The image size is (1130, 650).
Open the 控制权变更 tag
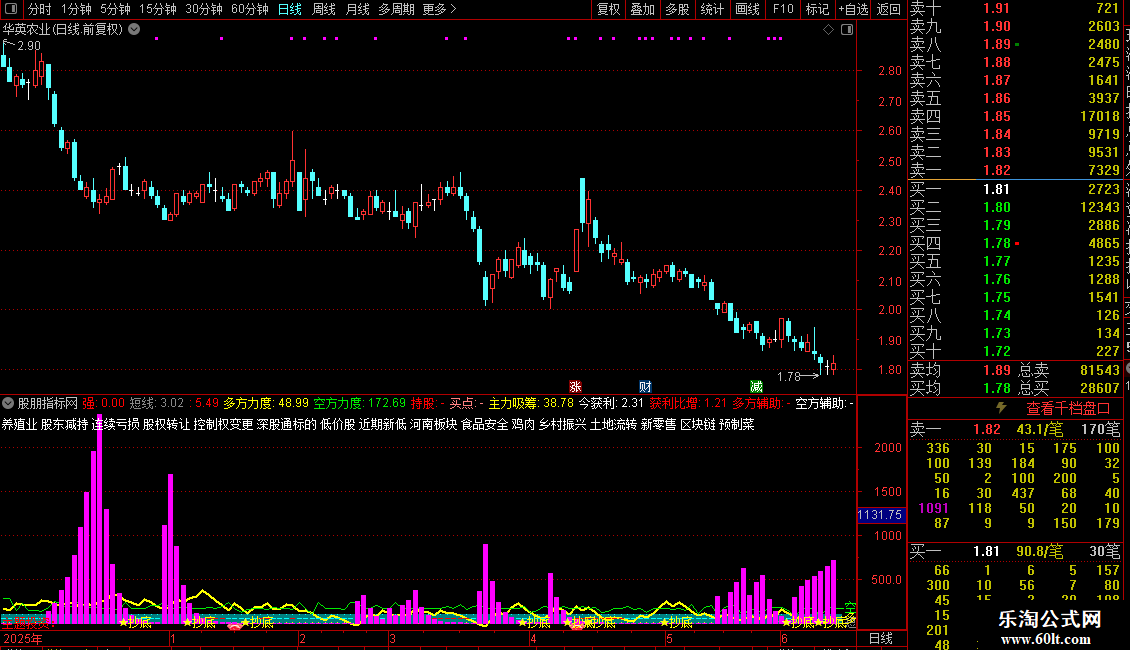(223, 424)
